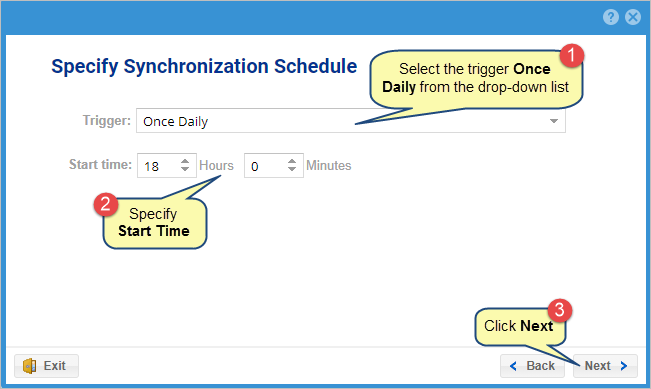Image resolution: width=651 pixels, height=389 pixels.
Task: Return to the previous step with Back
Action: pos(532,366)
